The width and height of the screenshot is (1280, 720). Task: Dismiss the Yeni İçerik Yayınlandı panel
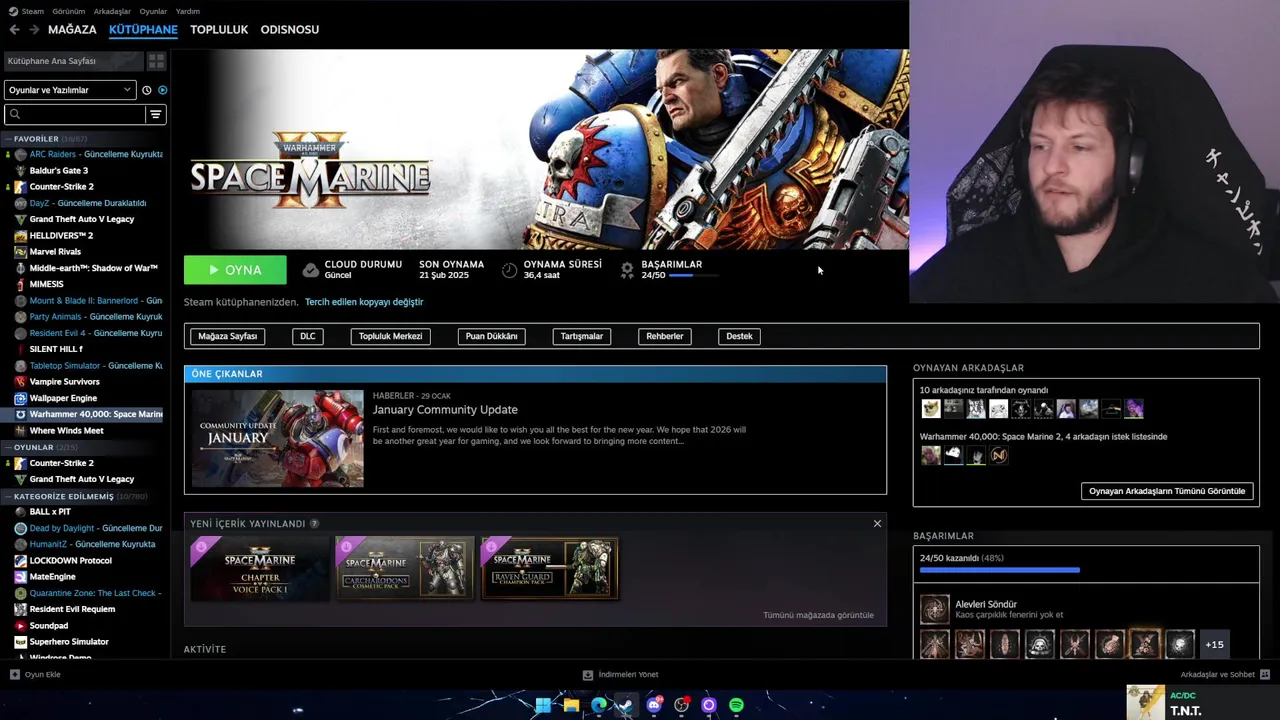click(x=877, y=523)
